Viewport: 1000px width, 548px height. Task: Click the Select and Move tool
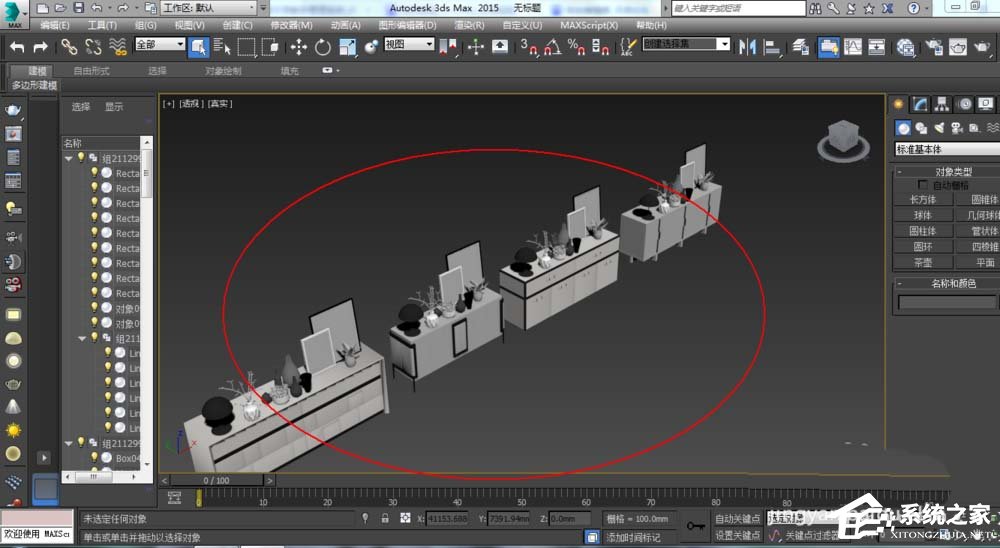click(298, 47)
